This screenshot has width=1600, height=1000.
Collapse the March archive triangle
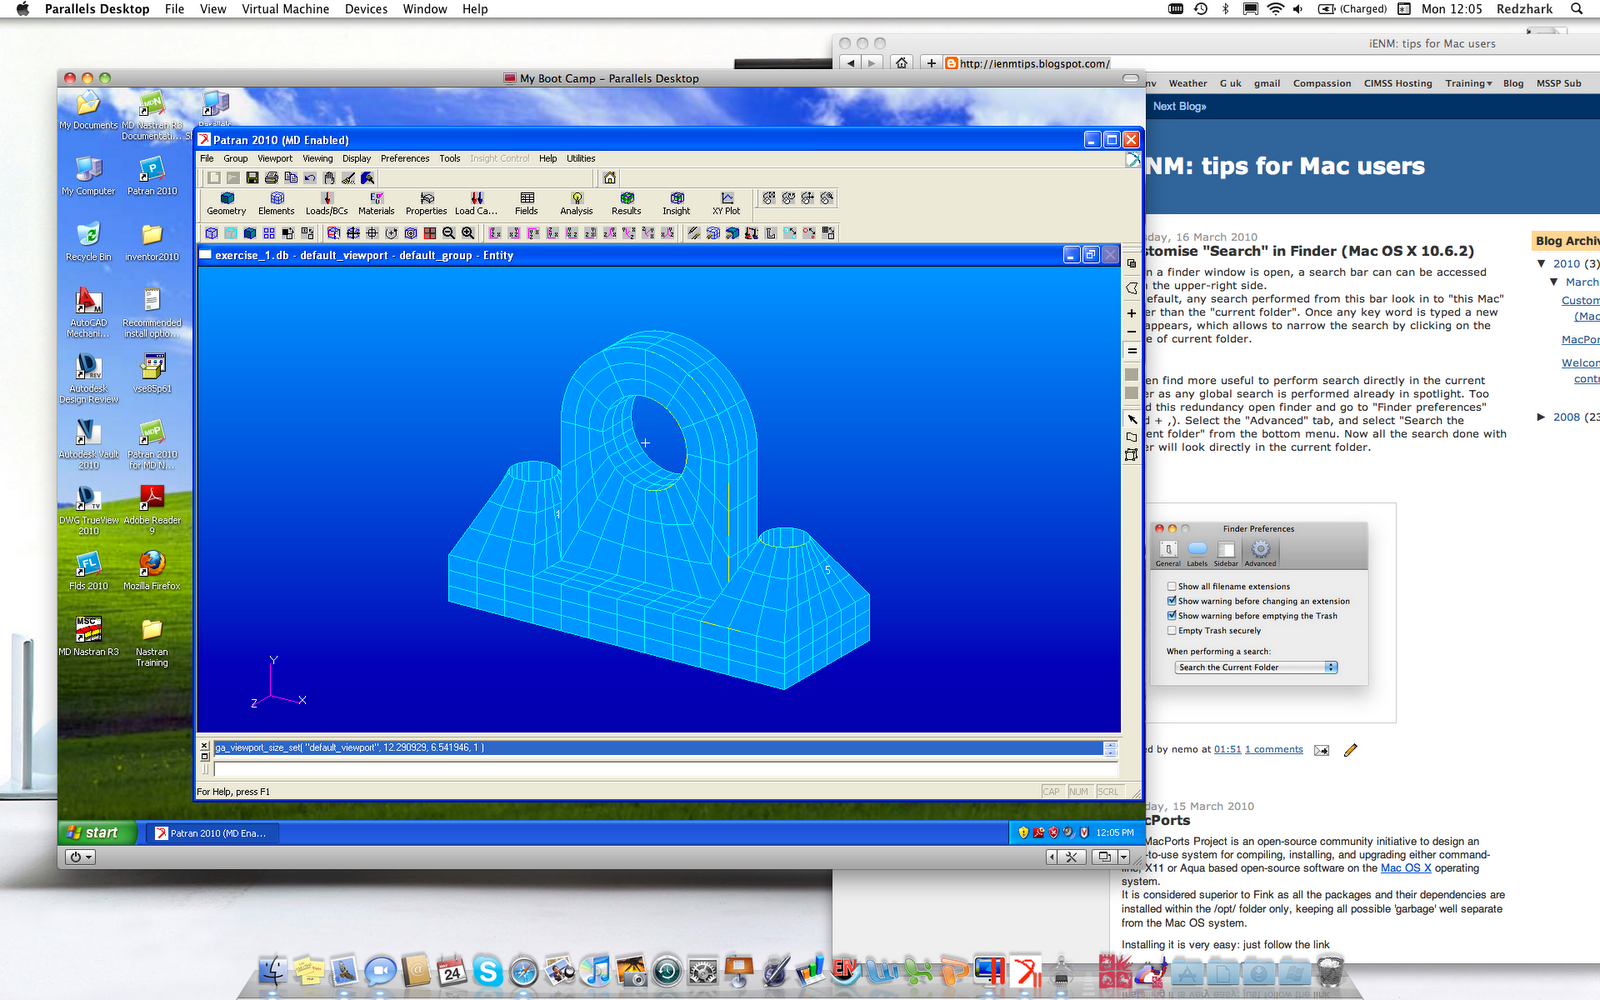point(1554,282)
